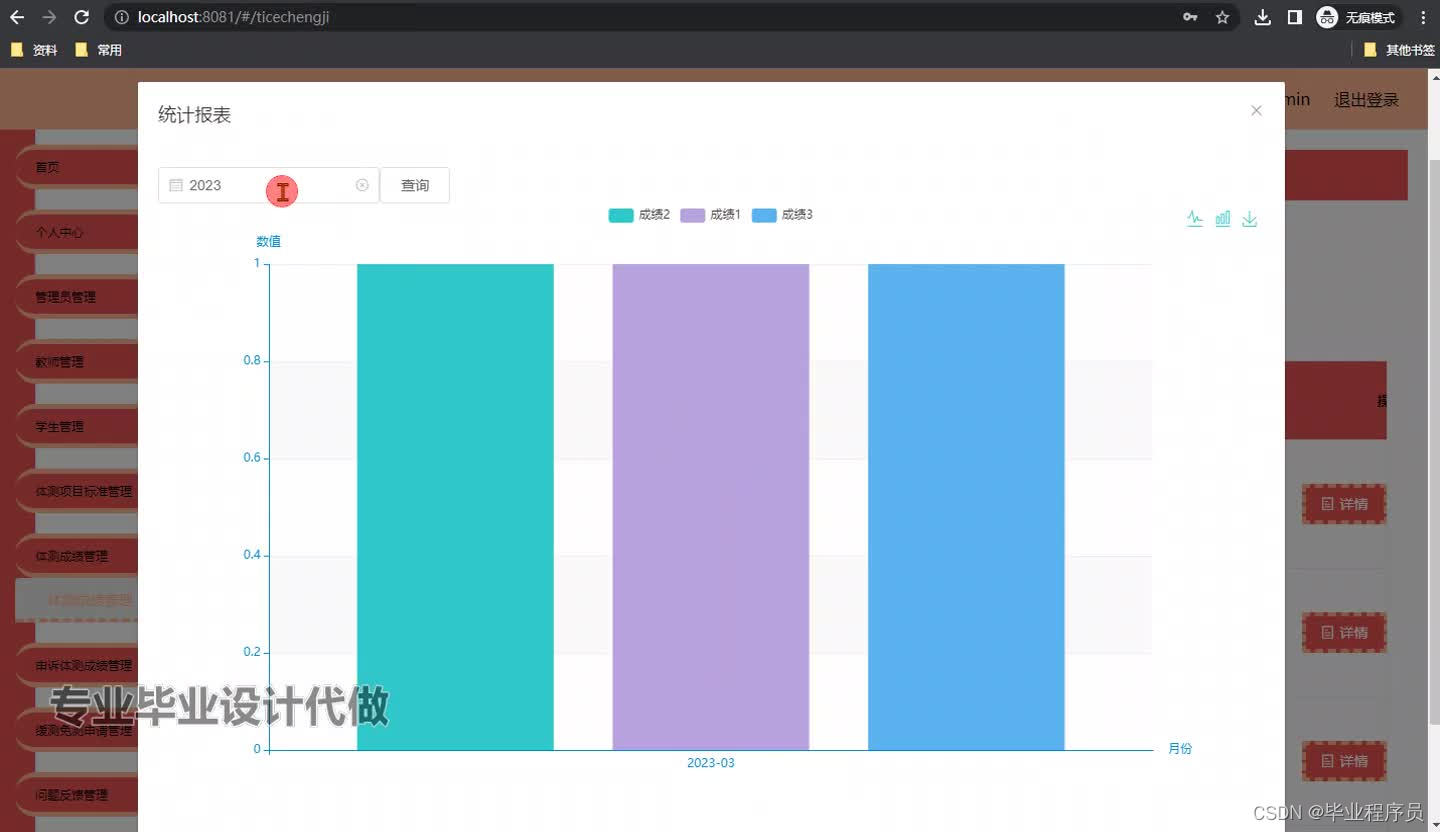
Task: Open 学生管理 sidebar menu
Action: (x=76, y=426)
